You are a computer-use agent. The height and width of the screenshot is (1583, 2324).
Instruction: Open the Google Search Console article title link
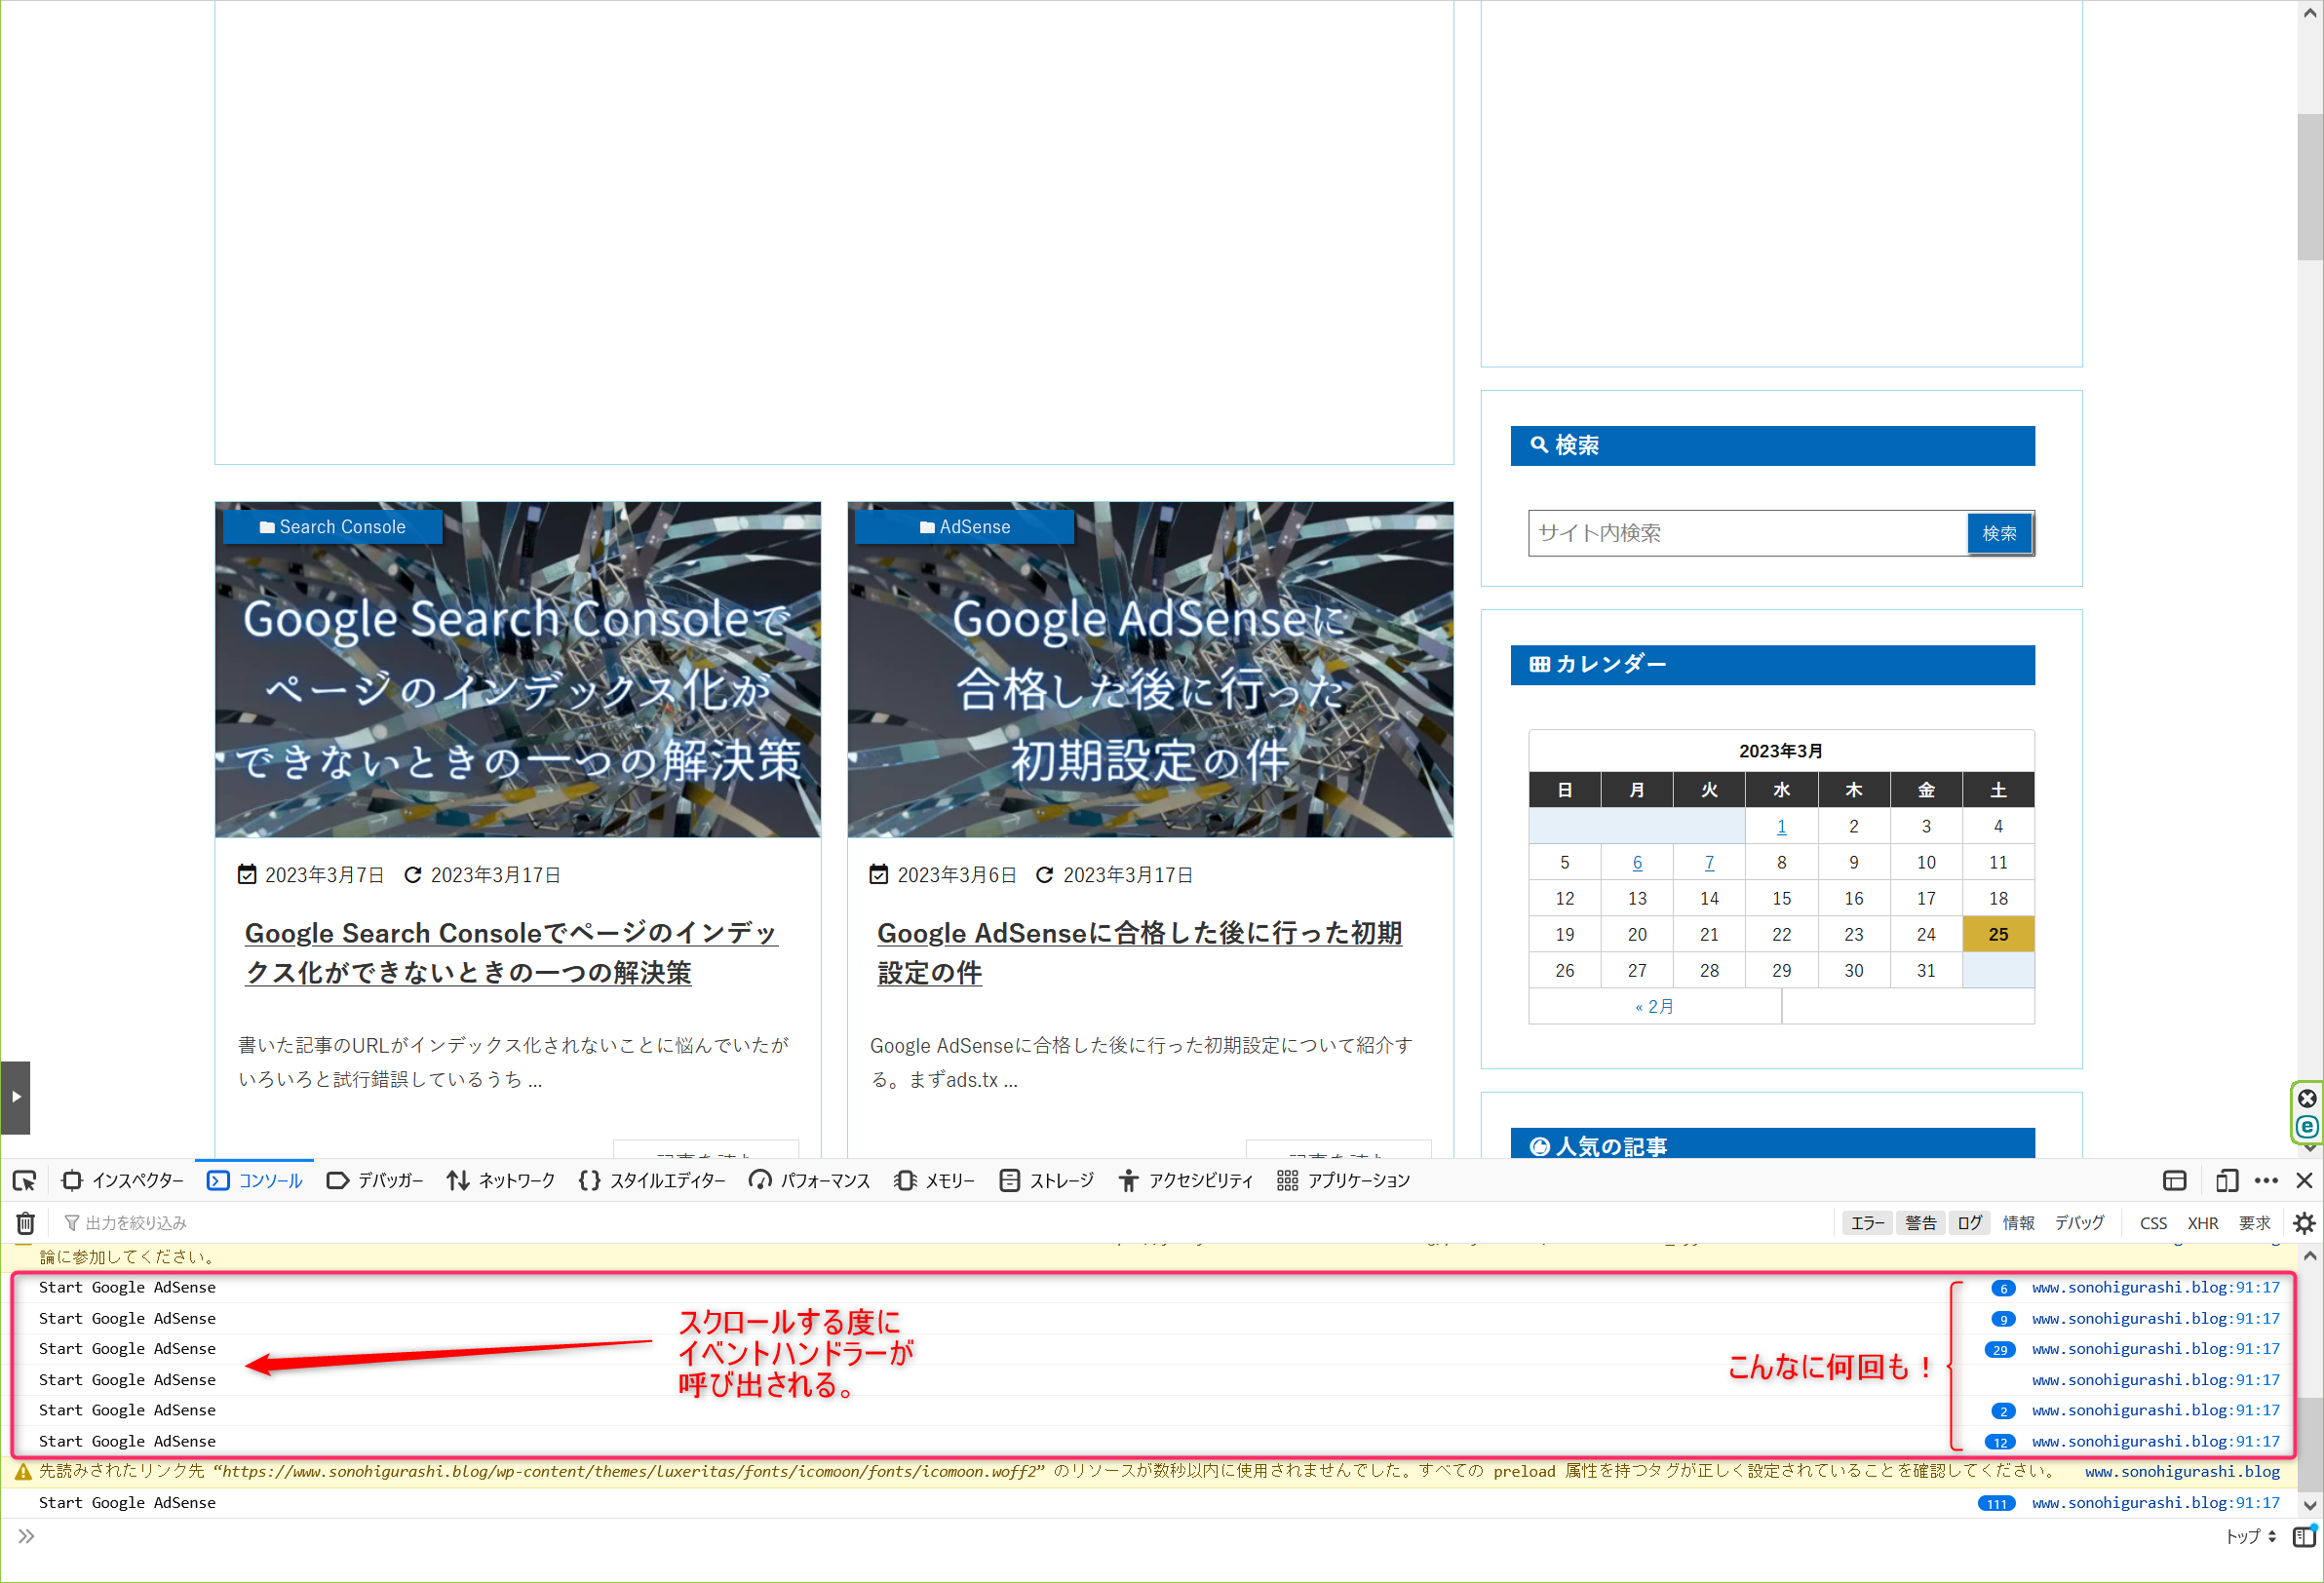click(511, 953)
